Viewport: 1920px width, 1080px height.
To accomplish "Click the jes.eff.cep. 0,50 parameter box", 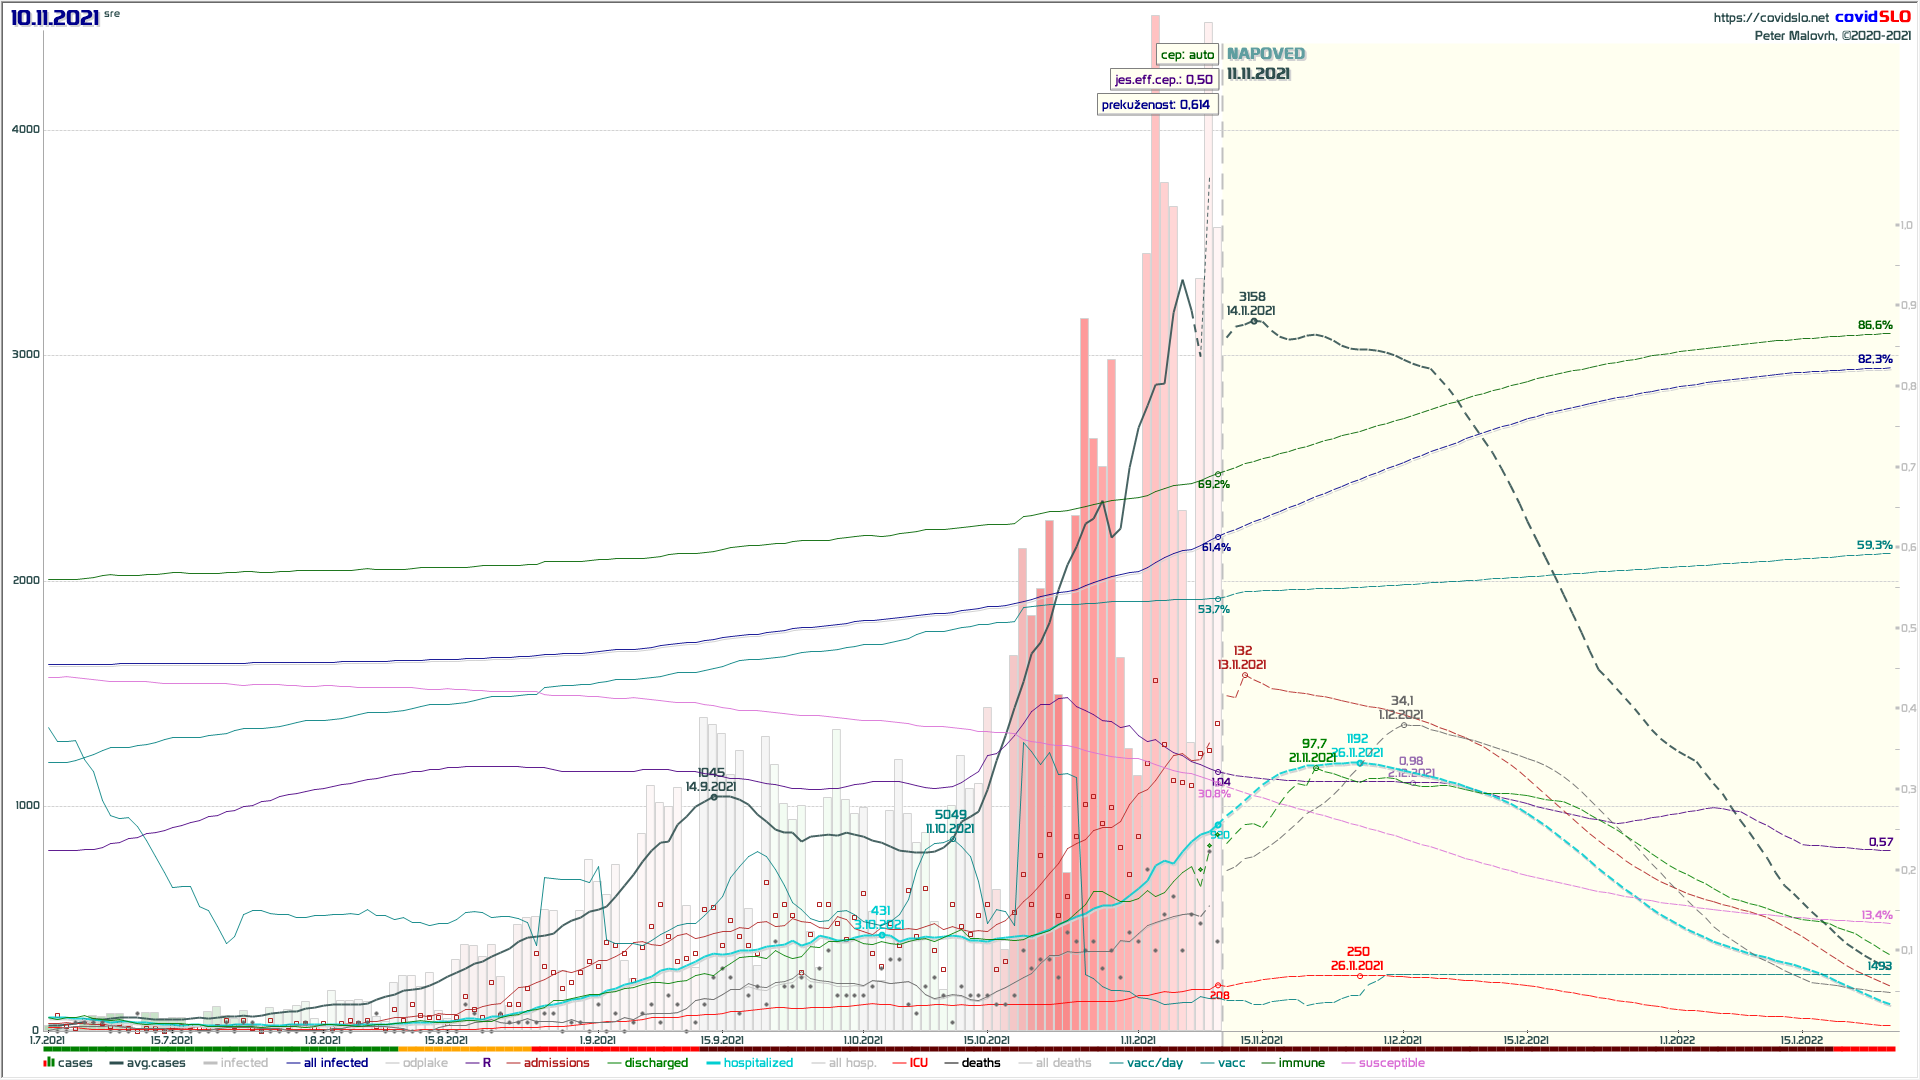I will [1164, 80].
